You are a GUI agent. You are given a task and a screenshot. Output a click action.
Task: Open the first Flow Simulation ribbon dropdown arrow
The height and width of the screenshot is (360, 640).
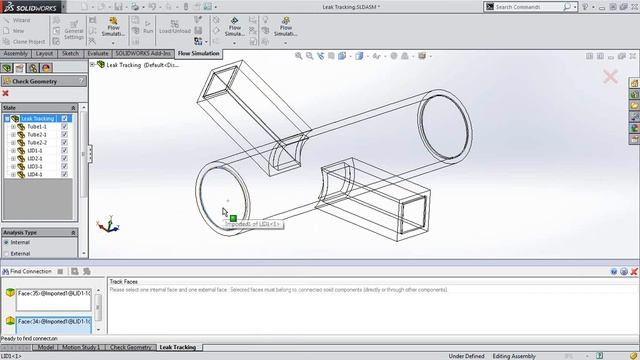(113, 42)
